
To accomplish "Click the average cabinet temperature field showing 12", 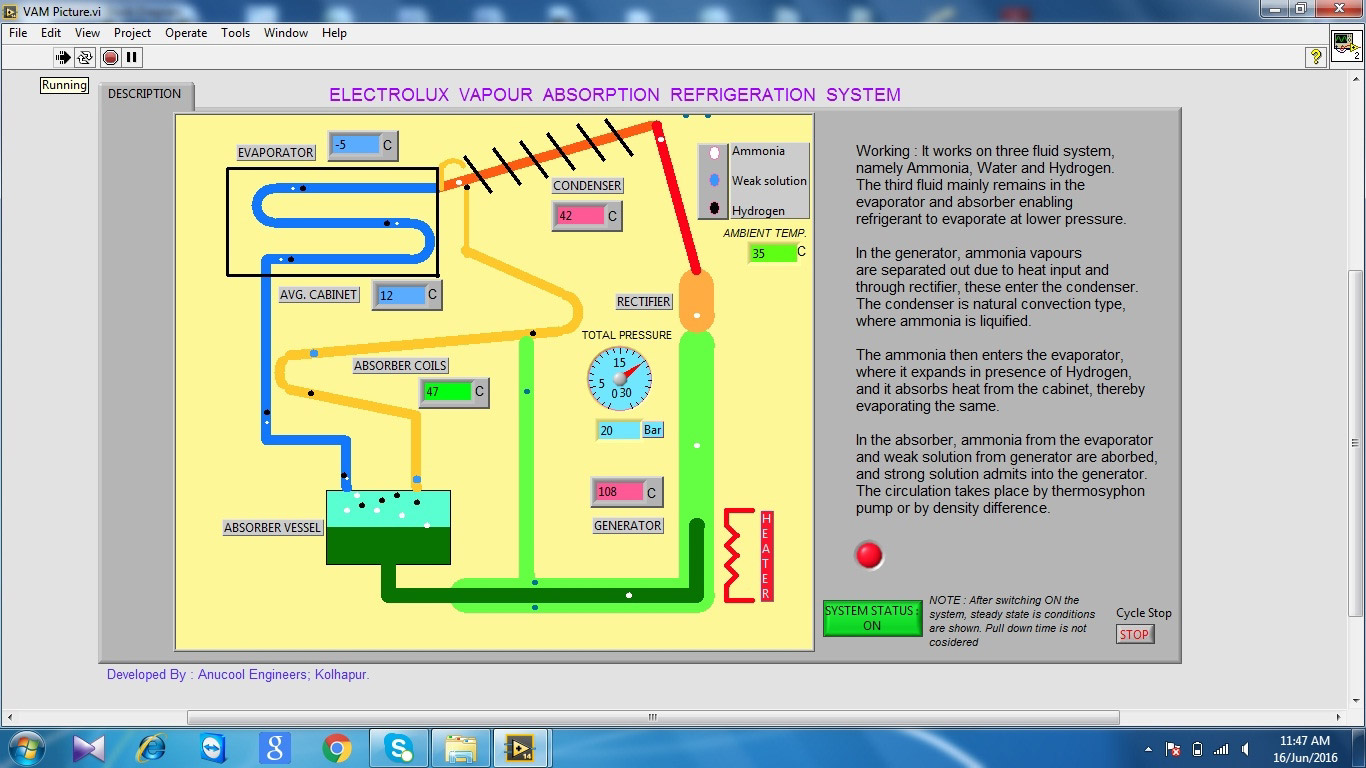I will coord(400,295).
